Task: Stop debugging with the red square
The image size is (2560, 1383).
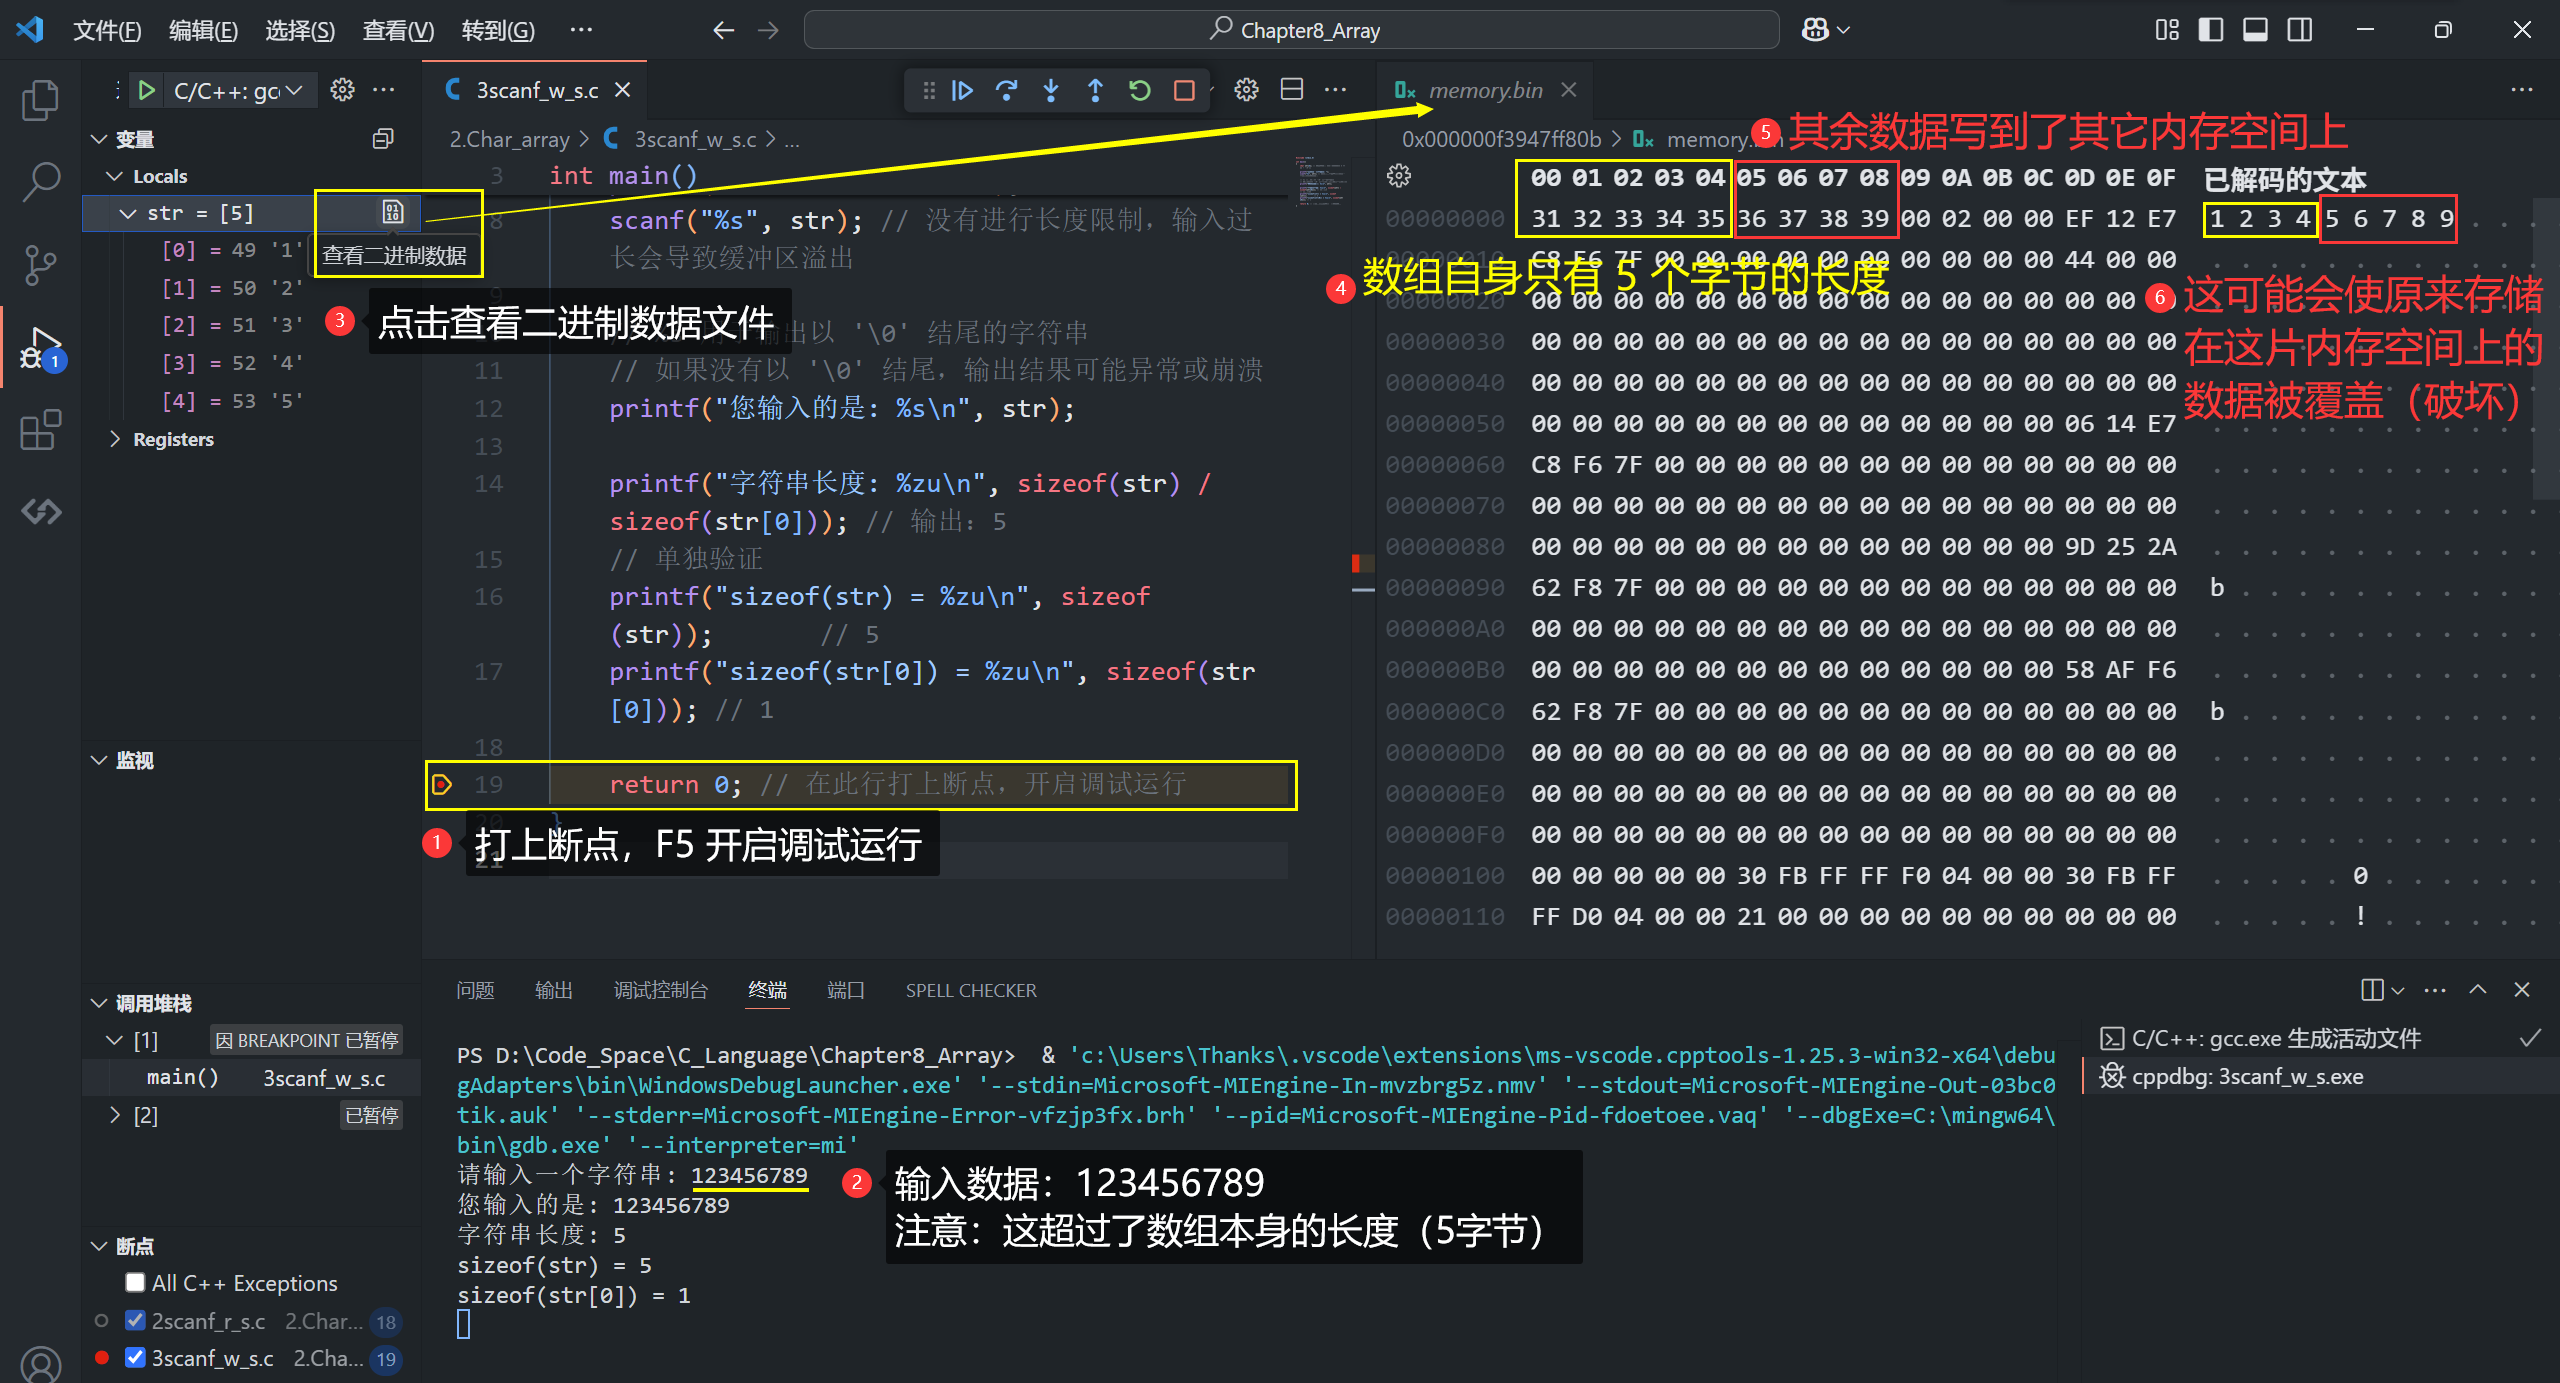Action: [x=1184, y=91]
